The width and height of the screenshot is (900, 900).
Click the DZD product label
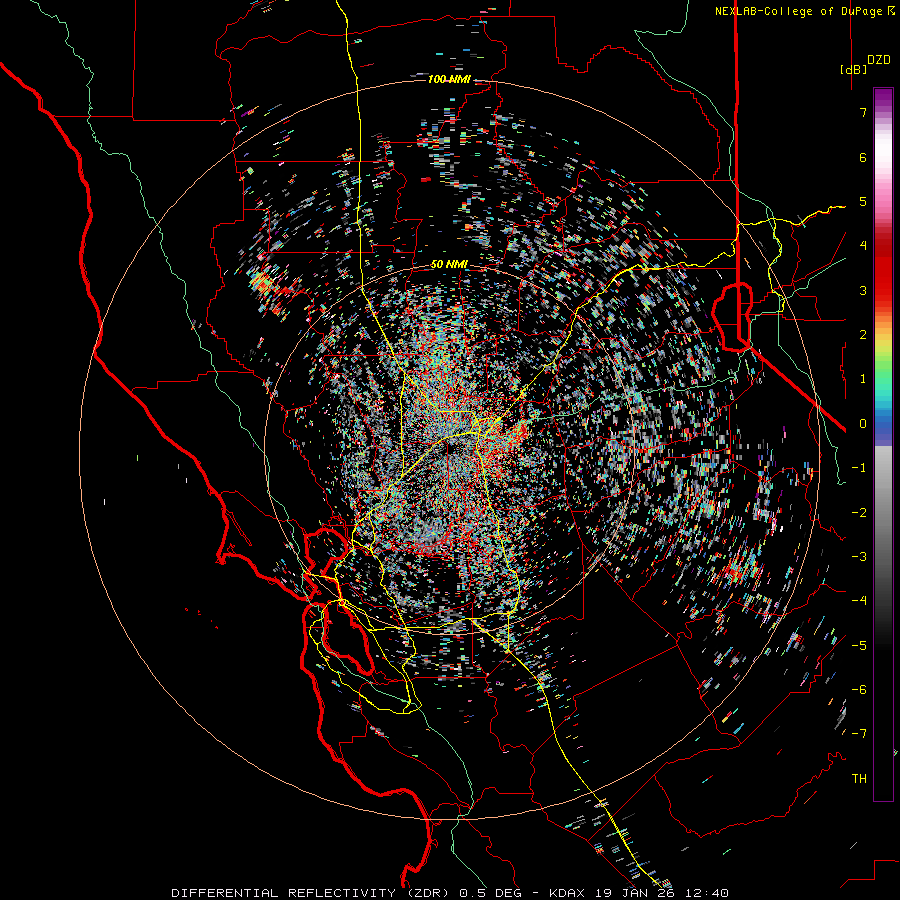pyautogui.click(x=879, y=60)
